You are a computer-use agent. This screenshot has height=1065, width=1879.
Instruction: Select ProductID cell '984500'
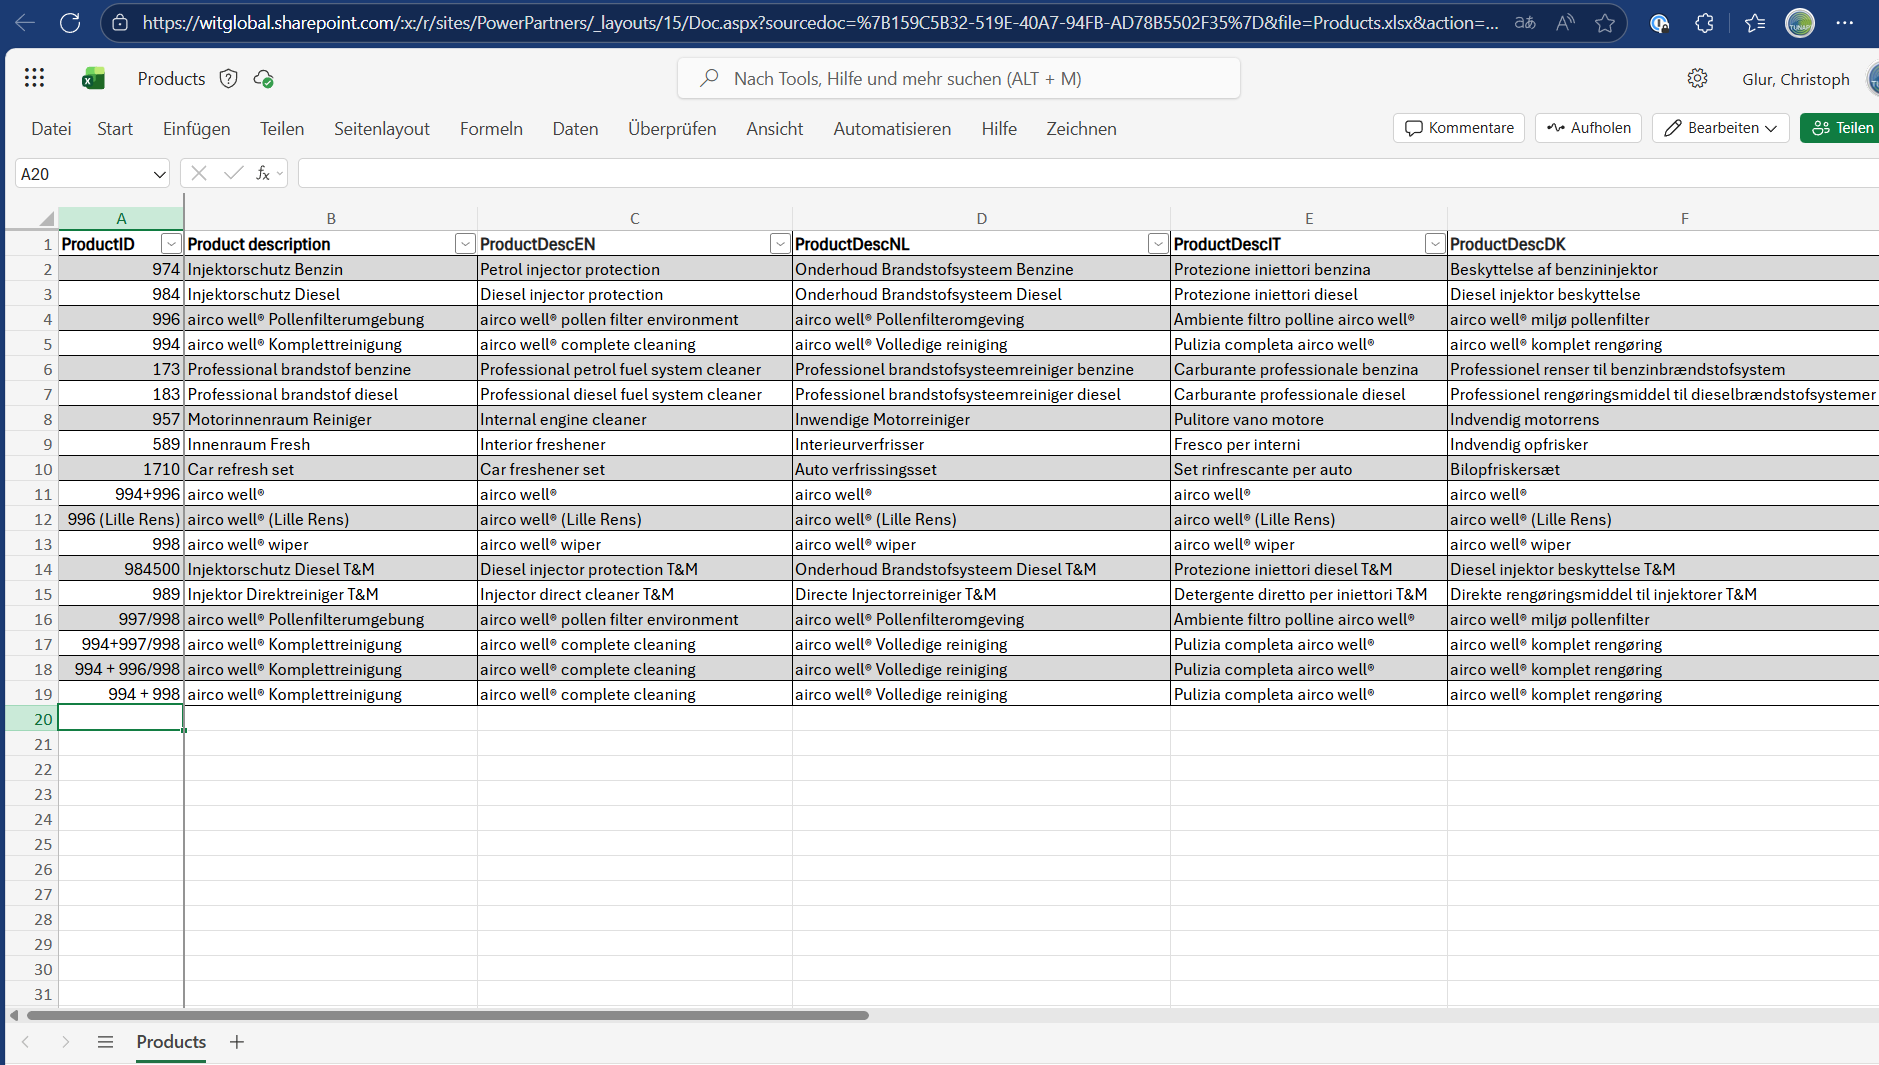(x=121, y=569)
